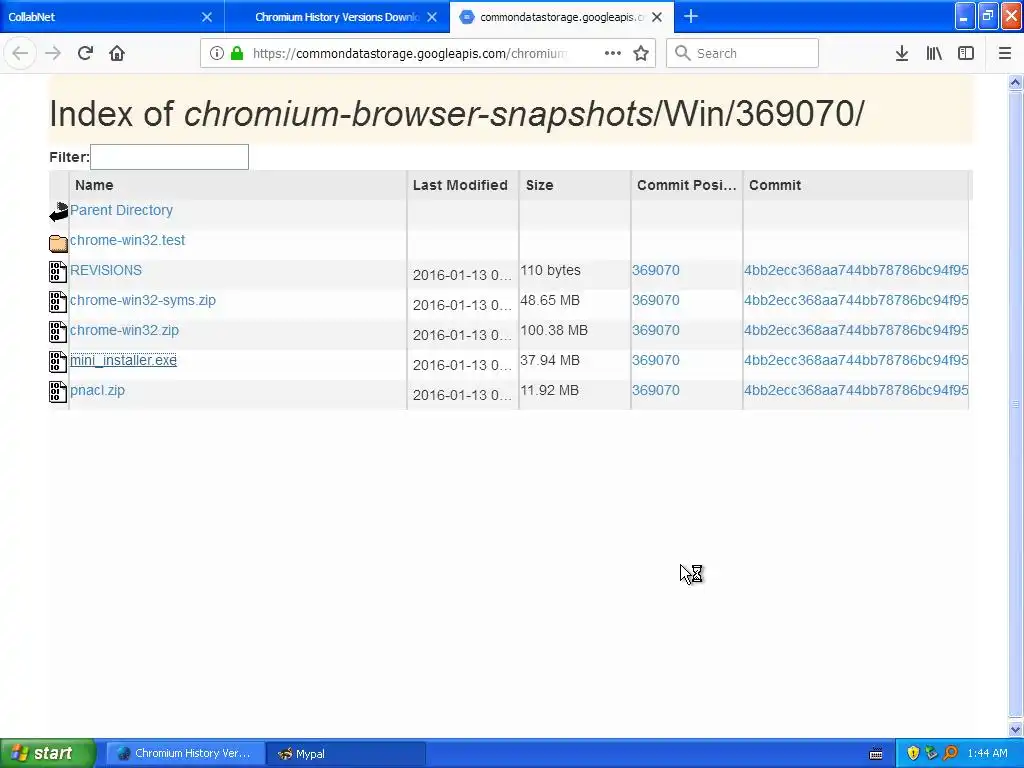The image size is (1024, 768).
Task: Toggle the sidebar view icon
Action: 966,53
